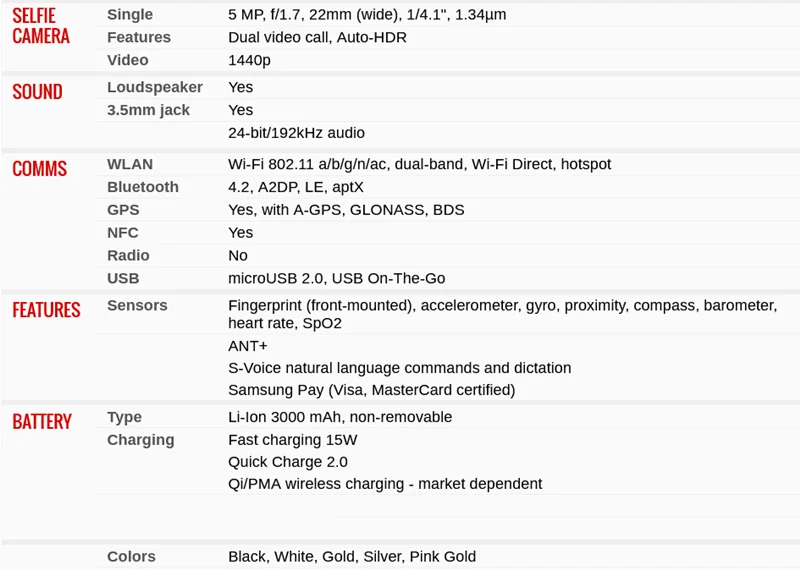Image resolution: width=800 pixels, height=570 pixels.
Task: Click the NFC label
Action: click(x=123, y=233)
